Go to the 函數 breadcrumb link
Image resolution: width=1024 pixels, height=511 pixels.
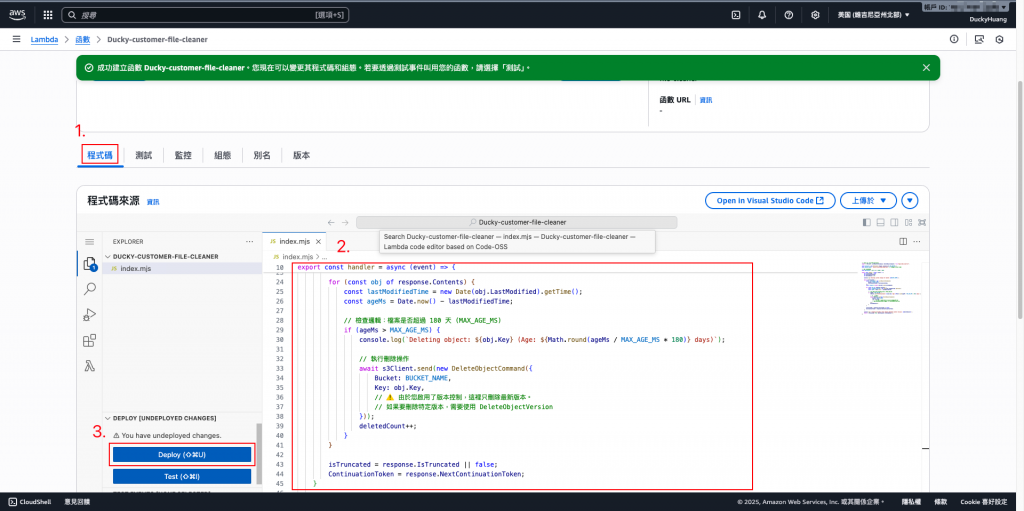tap(83, 39)
